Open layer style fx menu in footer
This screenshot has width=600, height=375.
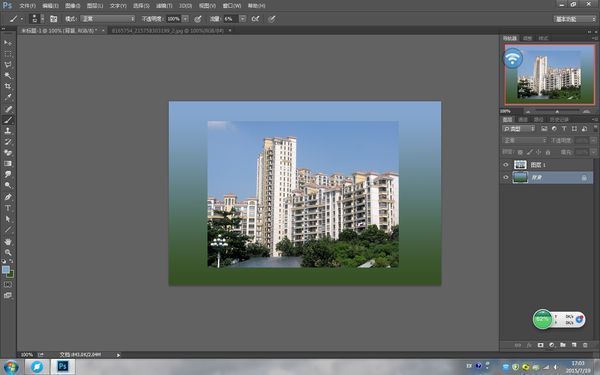pyautogui.click(x=529, y=345)
